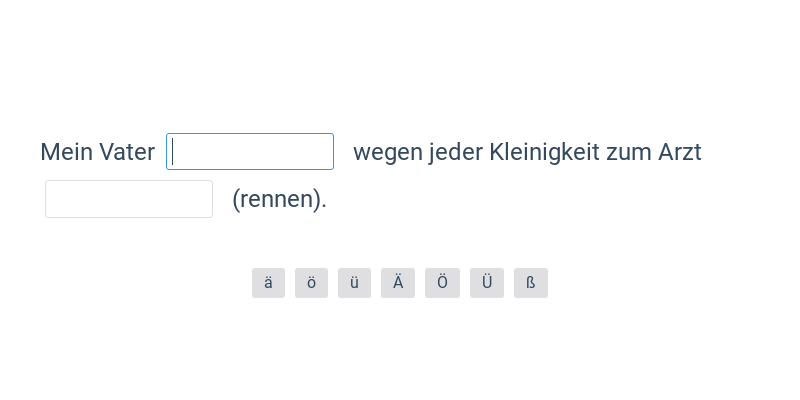
Task: Click the verb hint "(rennen)"
Action: tap(279, 199)
